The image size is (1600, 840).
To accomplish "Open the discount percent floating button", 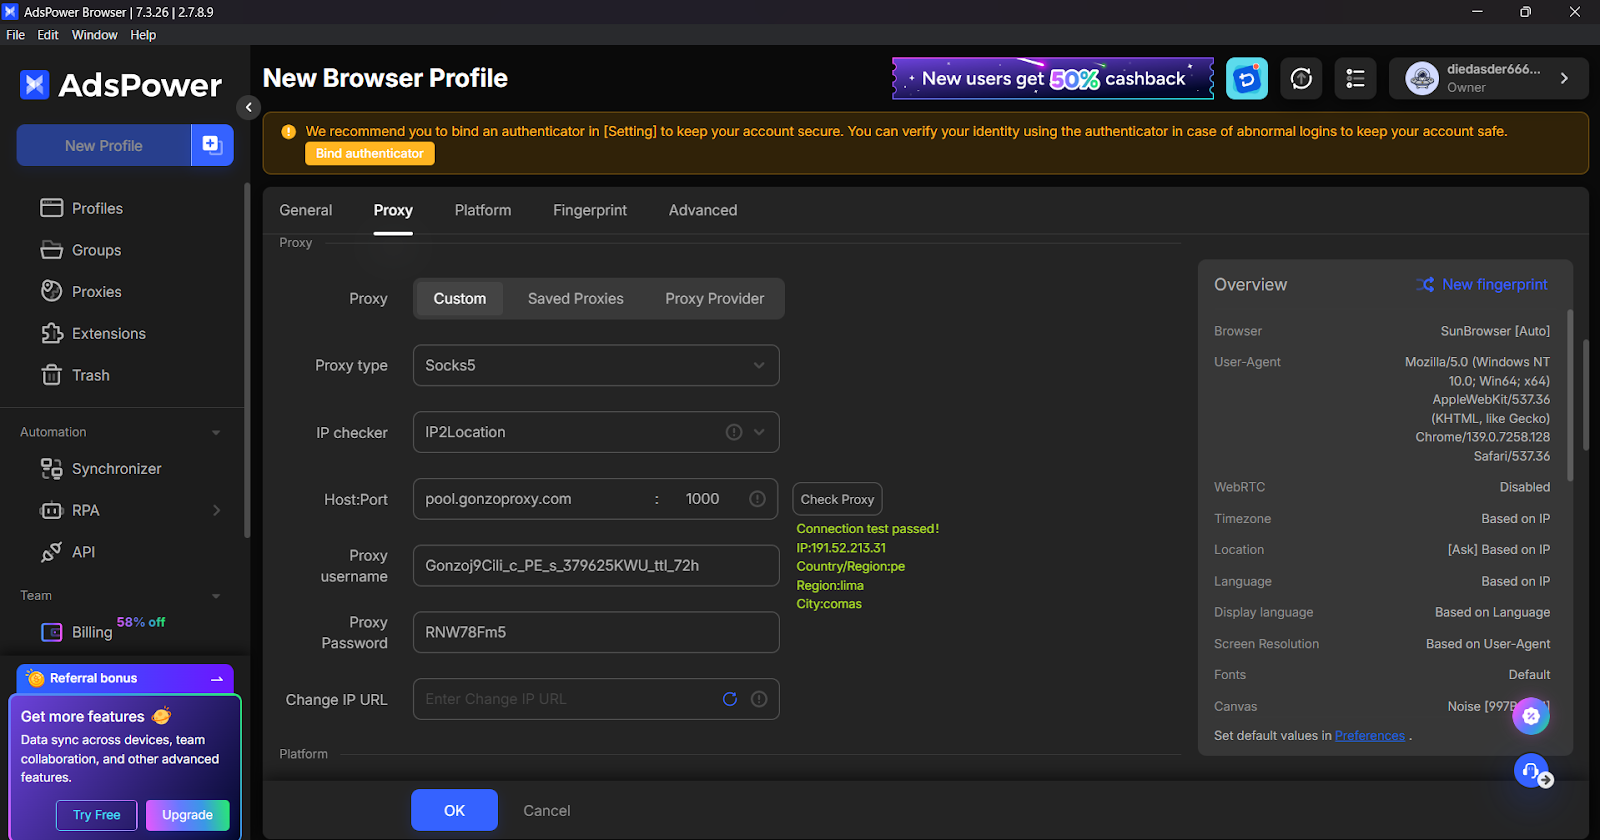I will [1531, 716].
